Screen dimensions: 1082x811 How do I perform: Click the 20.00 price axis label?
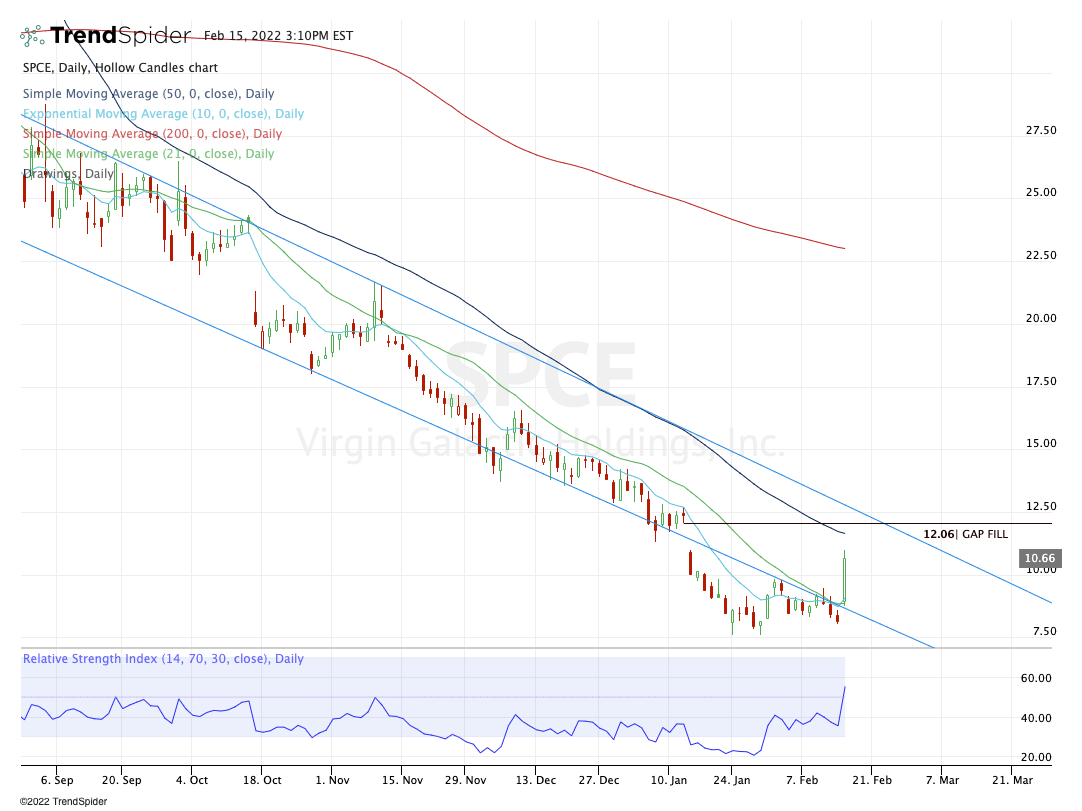[1041, 318]
